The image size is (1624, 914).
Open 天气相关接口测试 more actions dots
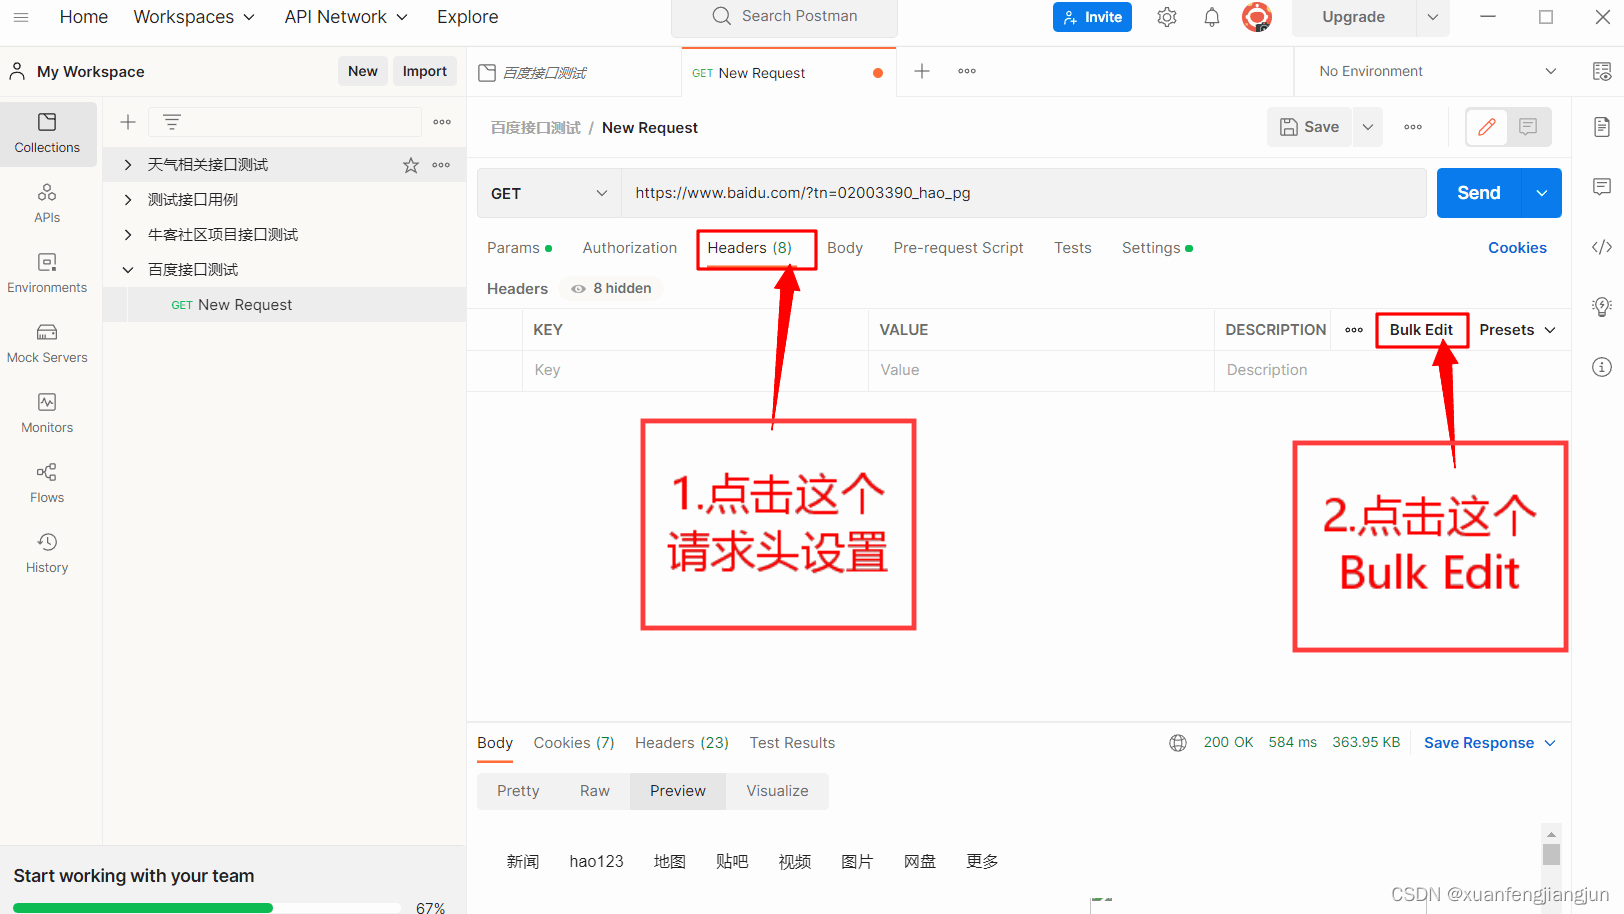(441, 165)
